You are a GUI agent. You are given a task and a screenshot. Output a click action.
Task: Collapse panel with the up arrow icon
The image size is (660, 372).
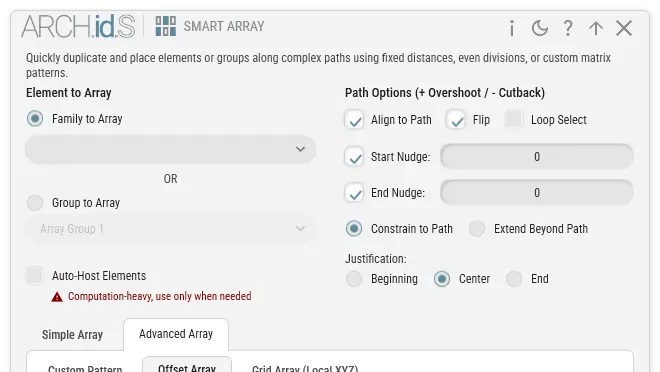(x=596, y=28)
